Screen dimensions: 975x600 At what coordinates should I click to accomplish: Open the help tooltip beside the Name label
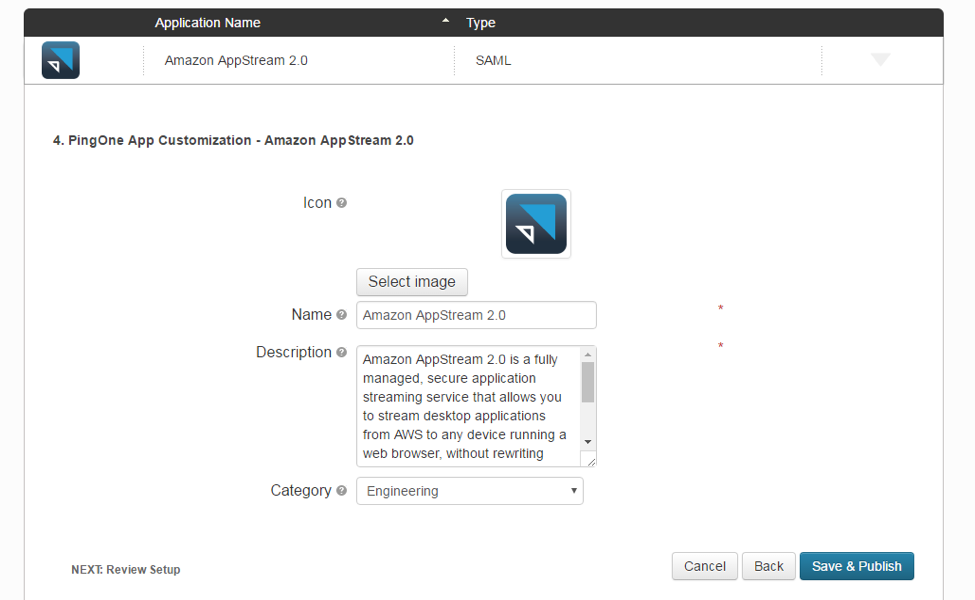point(342,315)
